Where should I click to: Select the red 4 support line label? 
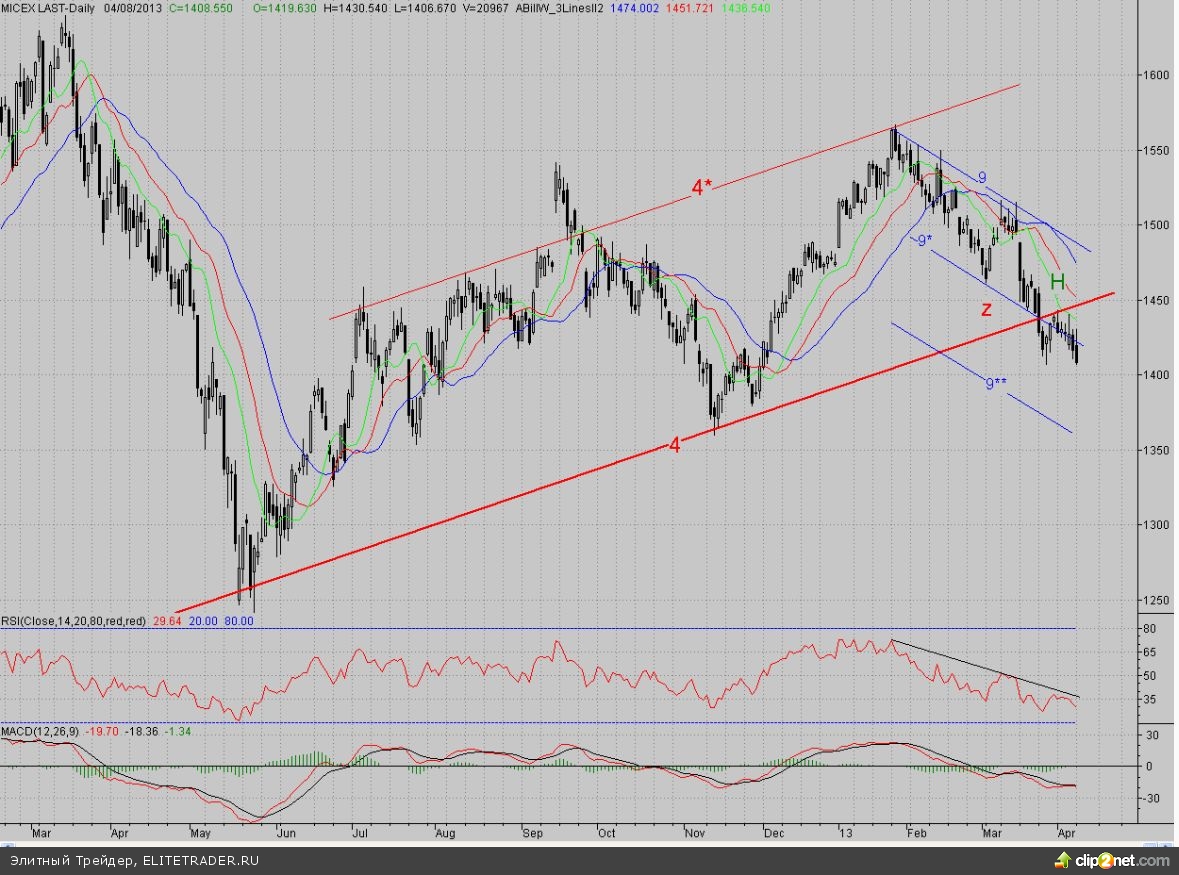pos(674,446)
